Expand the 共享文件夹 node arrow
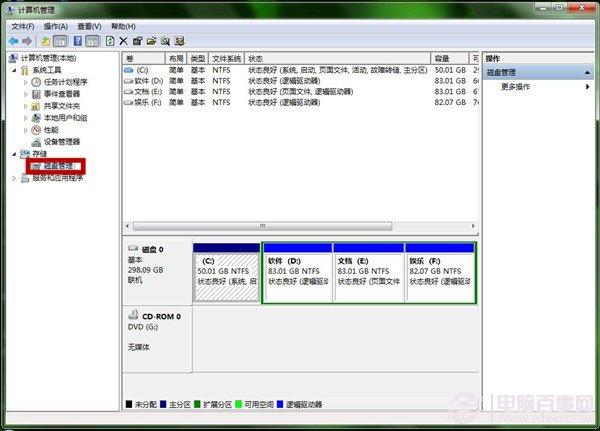The image size is (600, 431). (25, 106)
